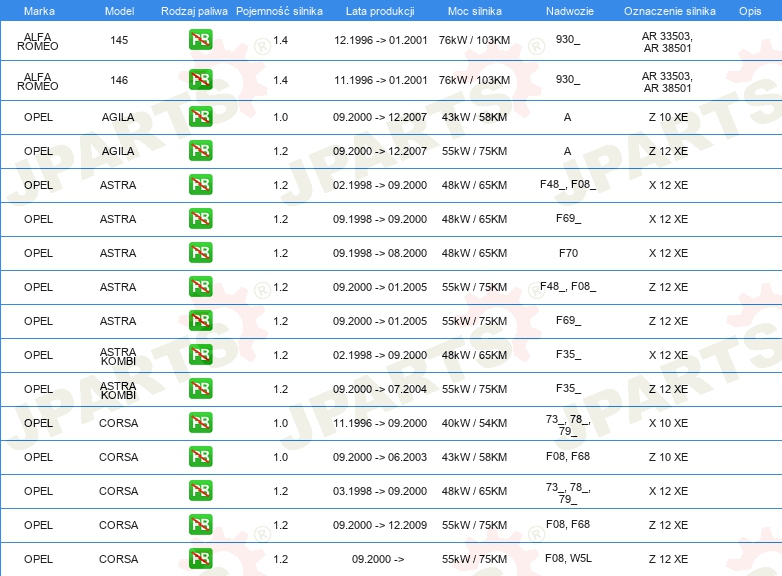
Task: Select date range '09.2000 -> 06.2003'
Action: [380, 457]
